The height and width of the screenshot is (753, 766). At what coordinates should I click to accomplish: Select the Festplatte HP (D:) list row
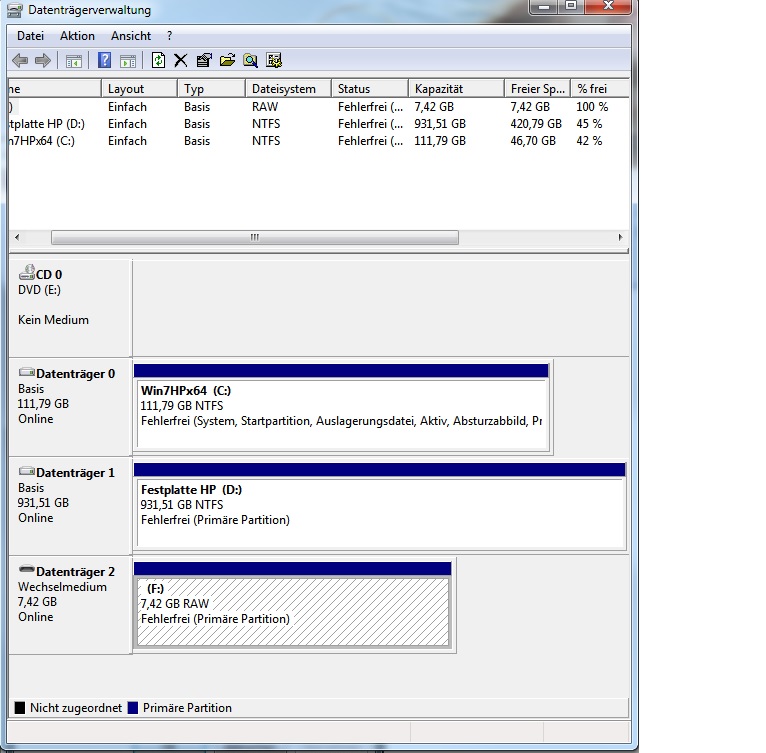pos(319,124)
